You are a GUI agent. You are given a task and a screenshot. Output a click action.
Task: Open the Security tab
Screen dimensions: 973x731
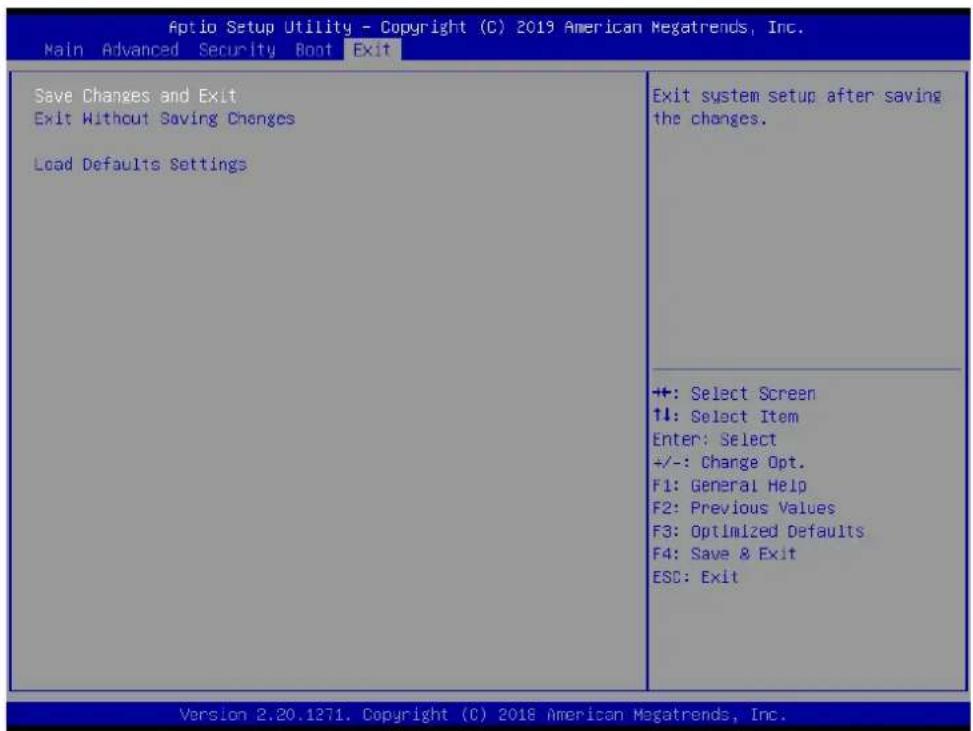pyautogui.click(x=237, y=50)
